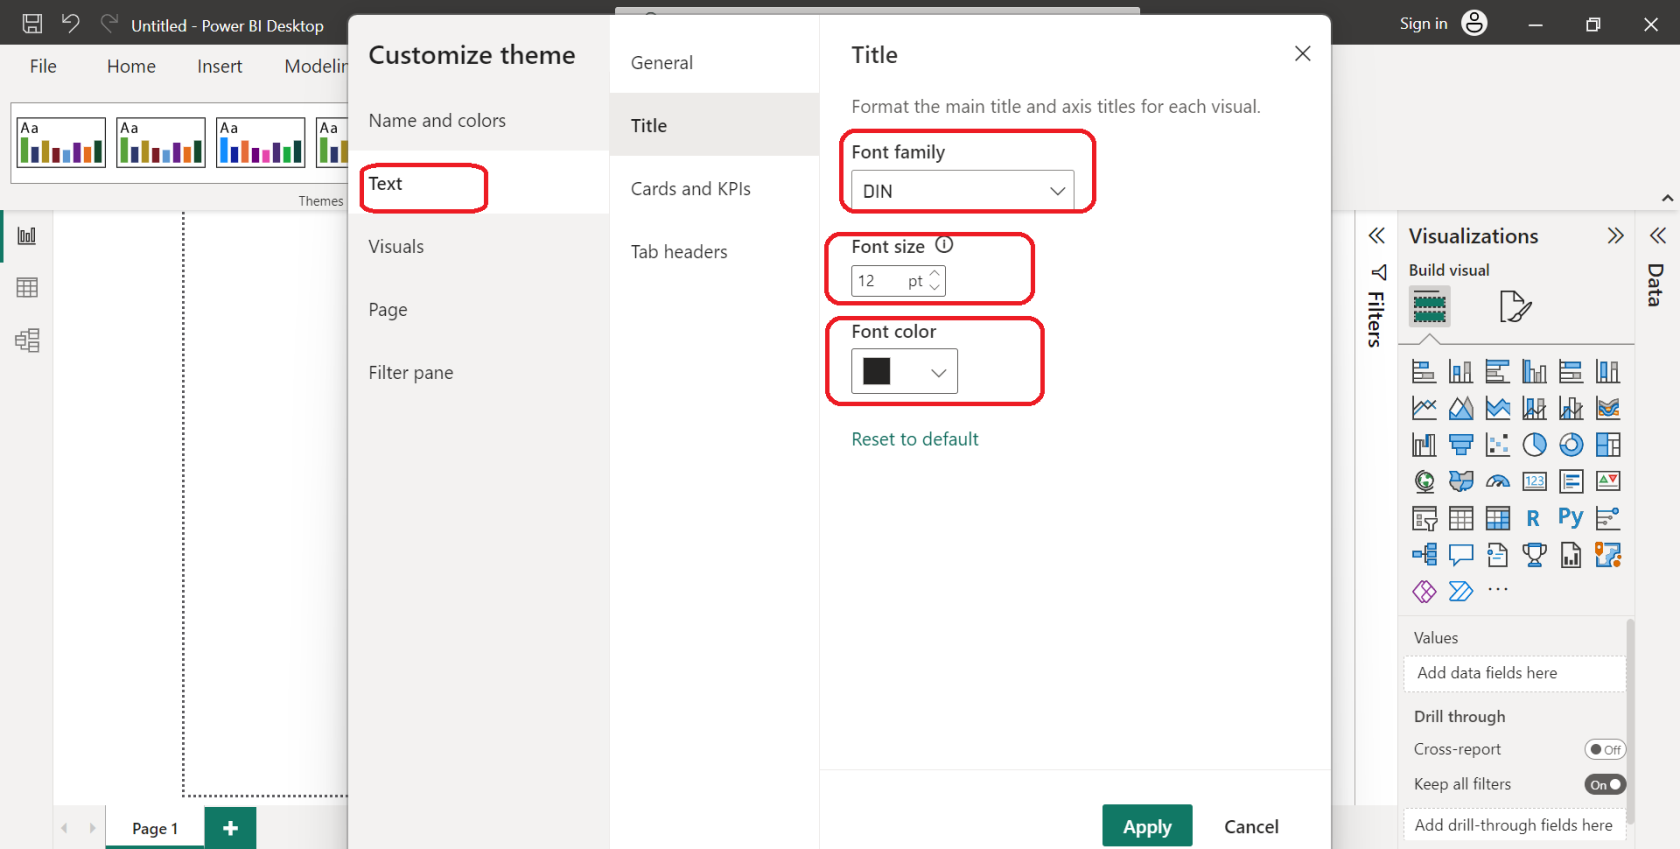Select the Filled map visual
This screenshot has height=849, width=1680.
pos(1461,482)
